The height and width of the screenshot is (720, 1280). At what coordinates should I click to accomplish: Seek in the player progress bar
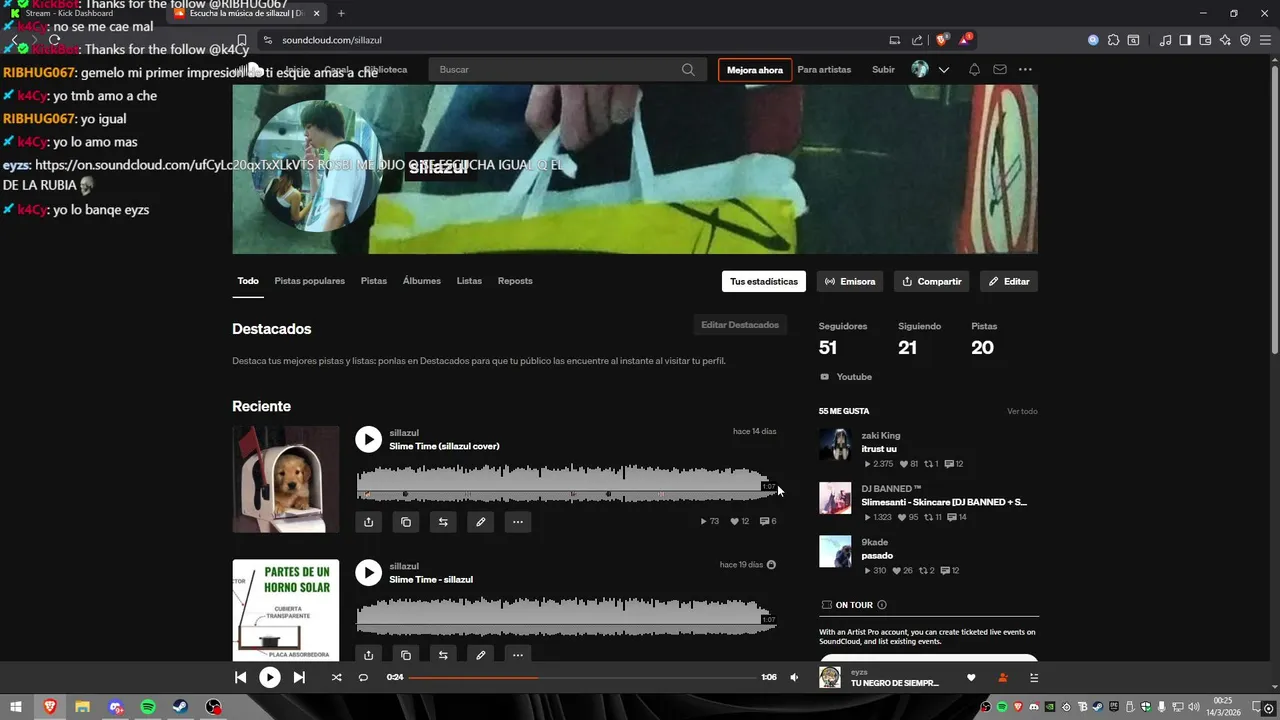(x=582, y=677)
